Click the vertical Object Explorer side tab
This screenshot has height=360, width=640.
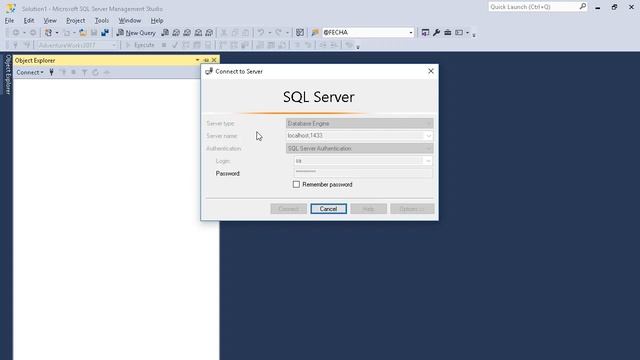[x=7, y=74]
